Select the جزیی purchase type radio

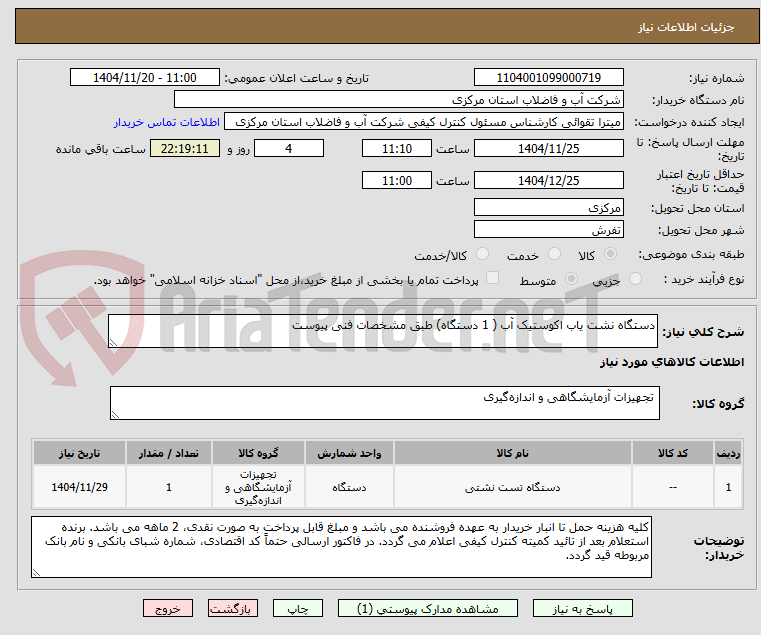click(x=635, y=279)
